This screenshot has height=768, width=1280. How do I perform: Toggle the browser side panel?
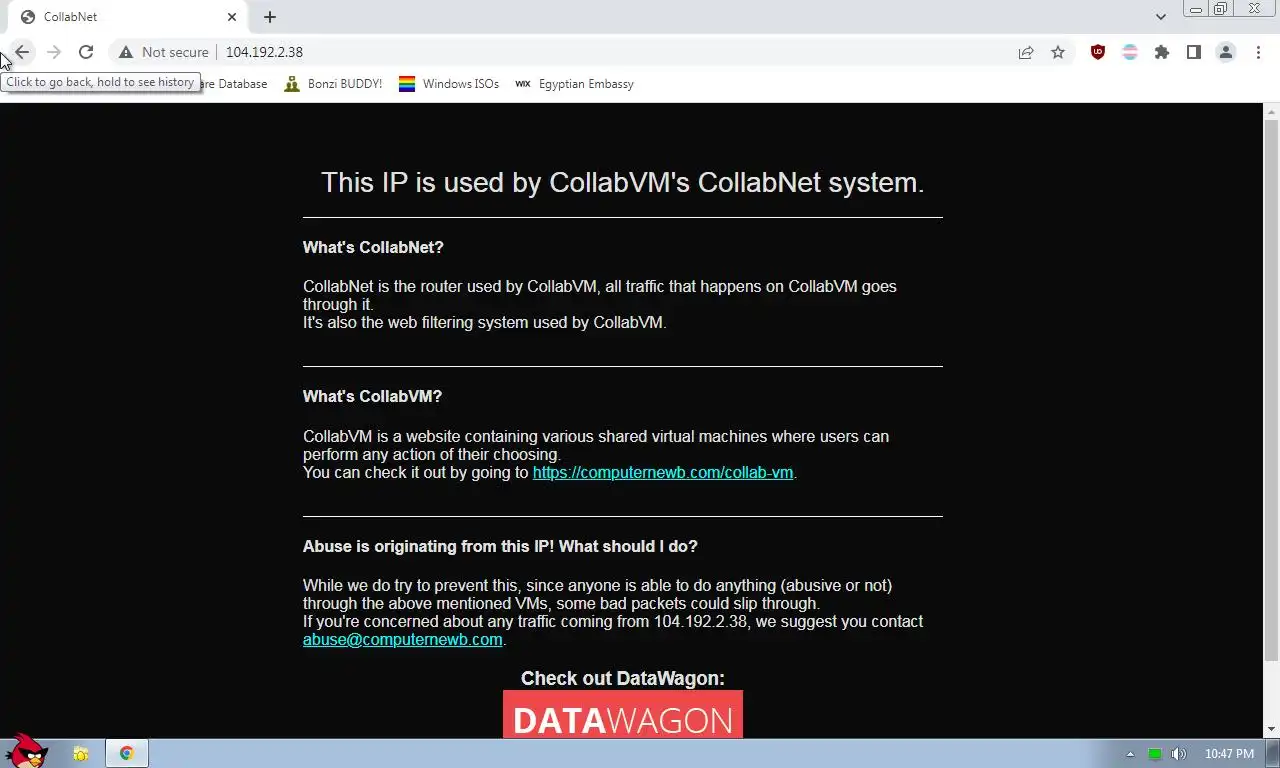click(1194, 52)
